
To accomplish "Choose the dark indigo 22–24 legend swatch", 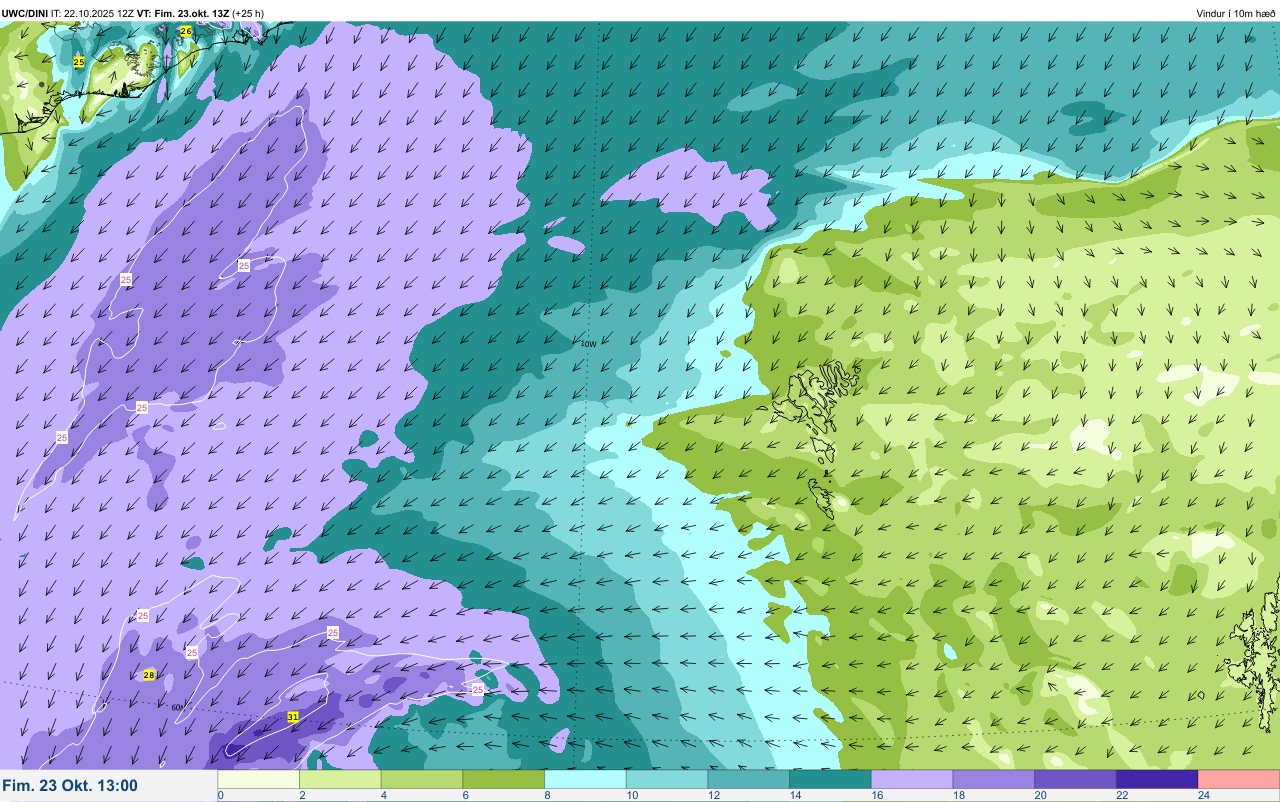I will tap(1156, 779).
